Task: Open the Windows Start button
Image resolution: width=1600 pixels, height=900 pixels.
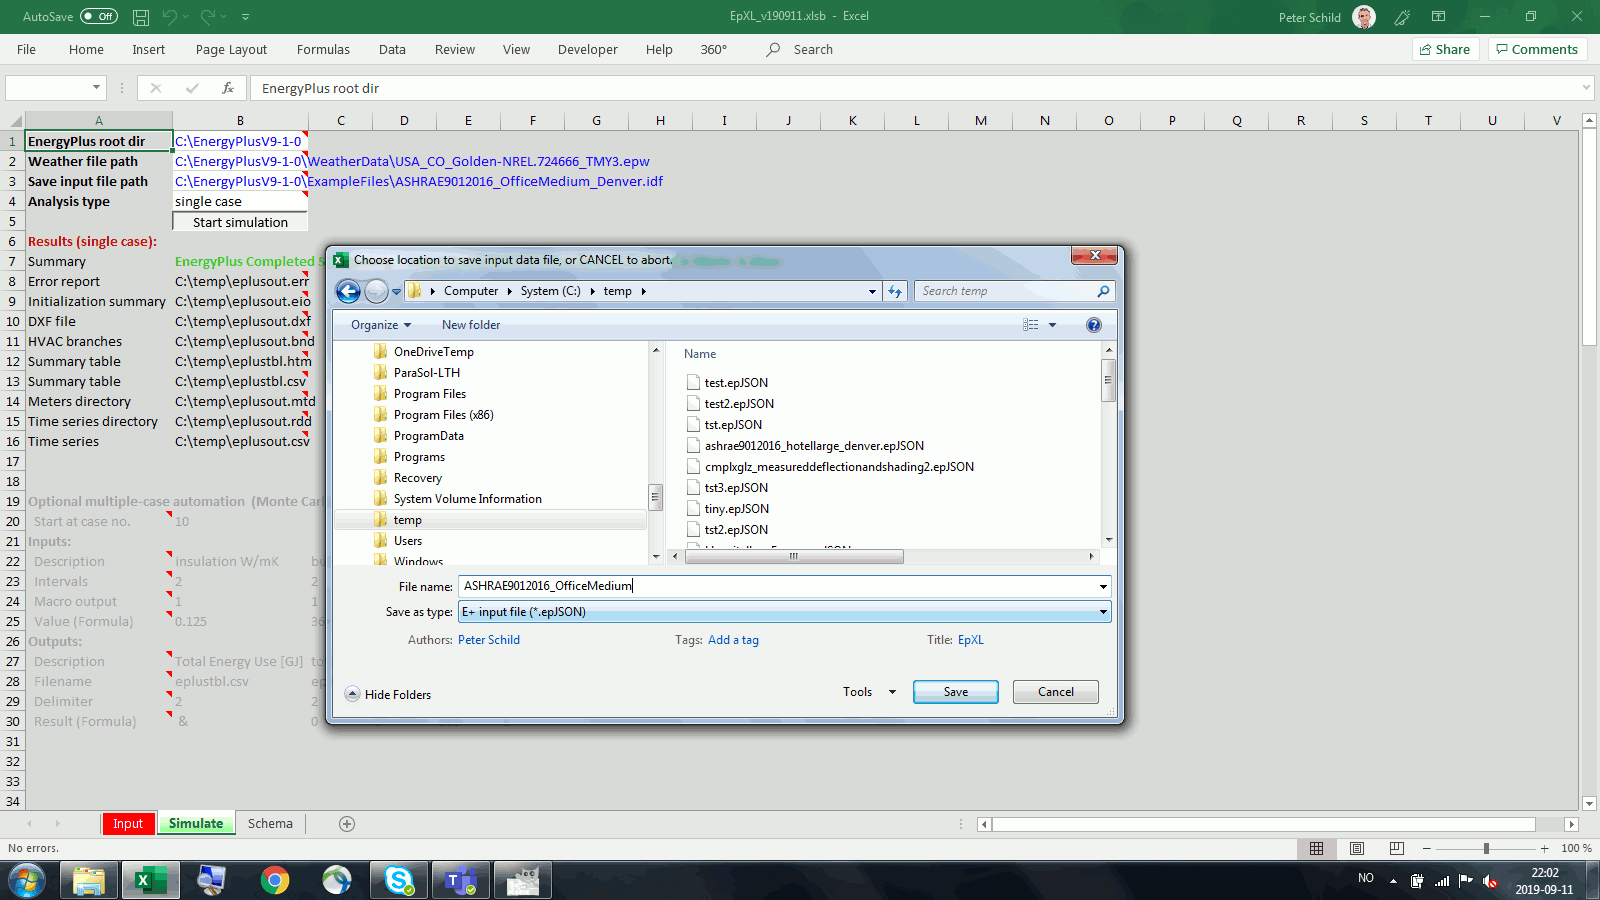Action: pyautogui.click(x=27, y=881)
